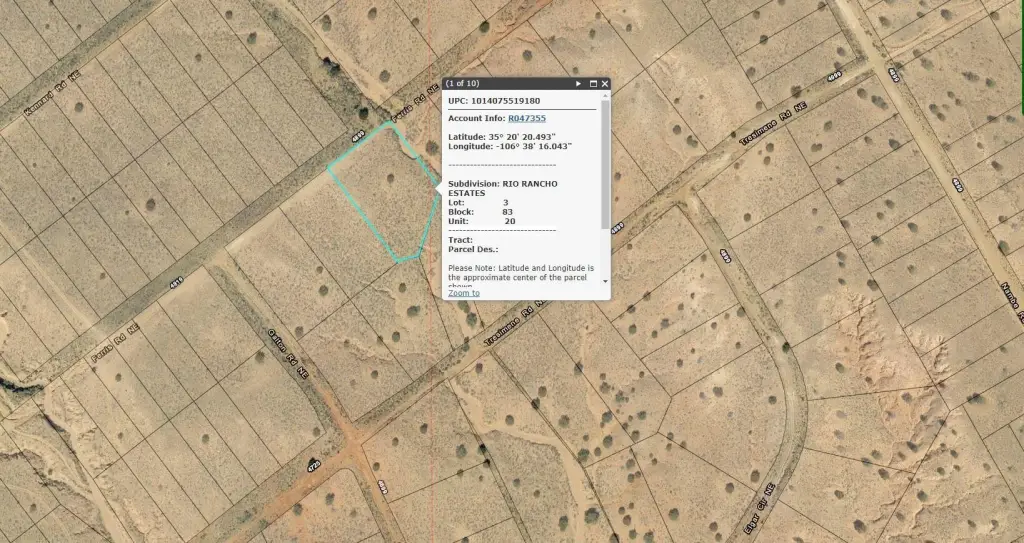Click the "(1 of 10)" popup title
Viewport: 1024px width, 543px height.
[x=463, y=84]
